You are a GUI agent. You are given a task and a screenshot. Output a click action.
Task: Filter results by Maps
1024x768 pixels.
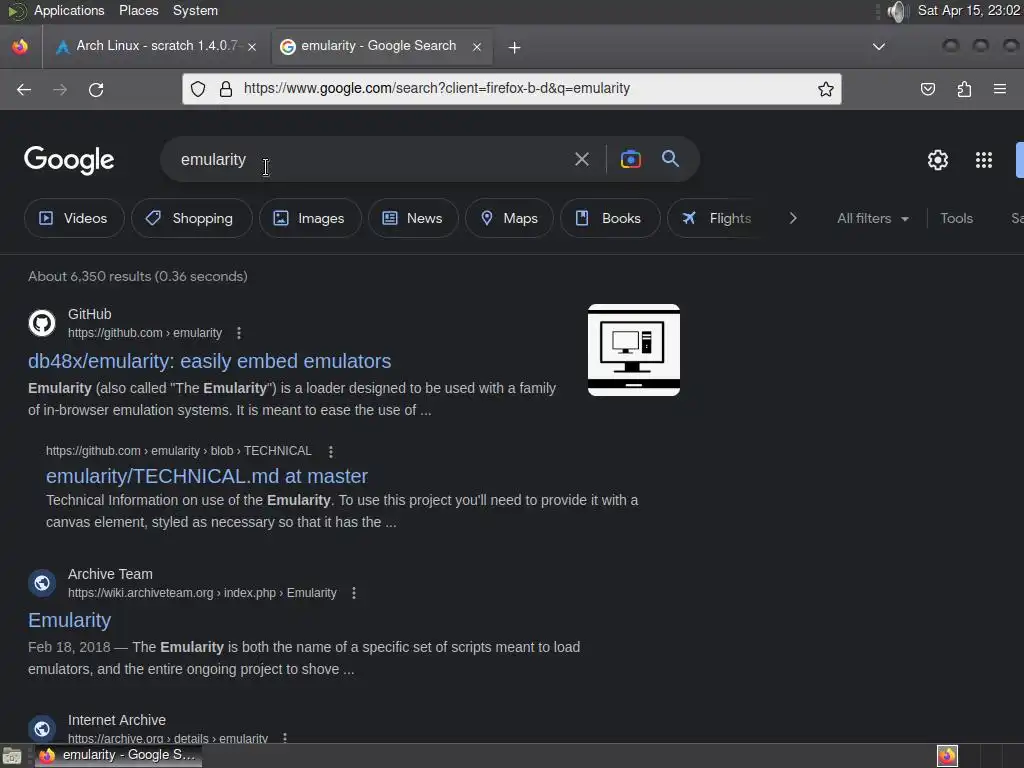tap(509, 218)
